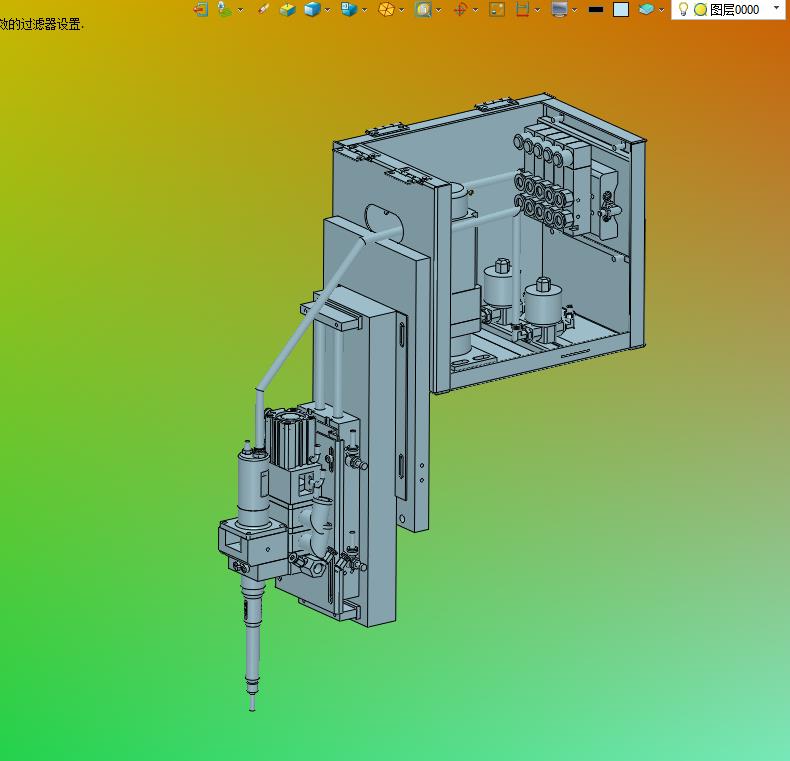790x761 pixels.
Task: Open dropdown next to selection filter icon
Action: pos(240,10)
